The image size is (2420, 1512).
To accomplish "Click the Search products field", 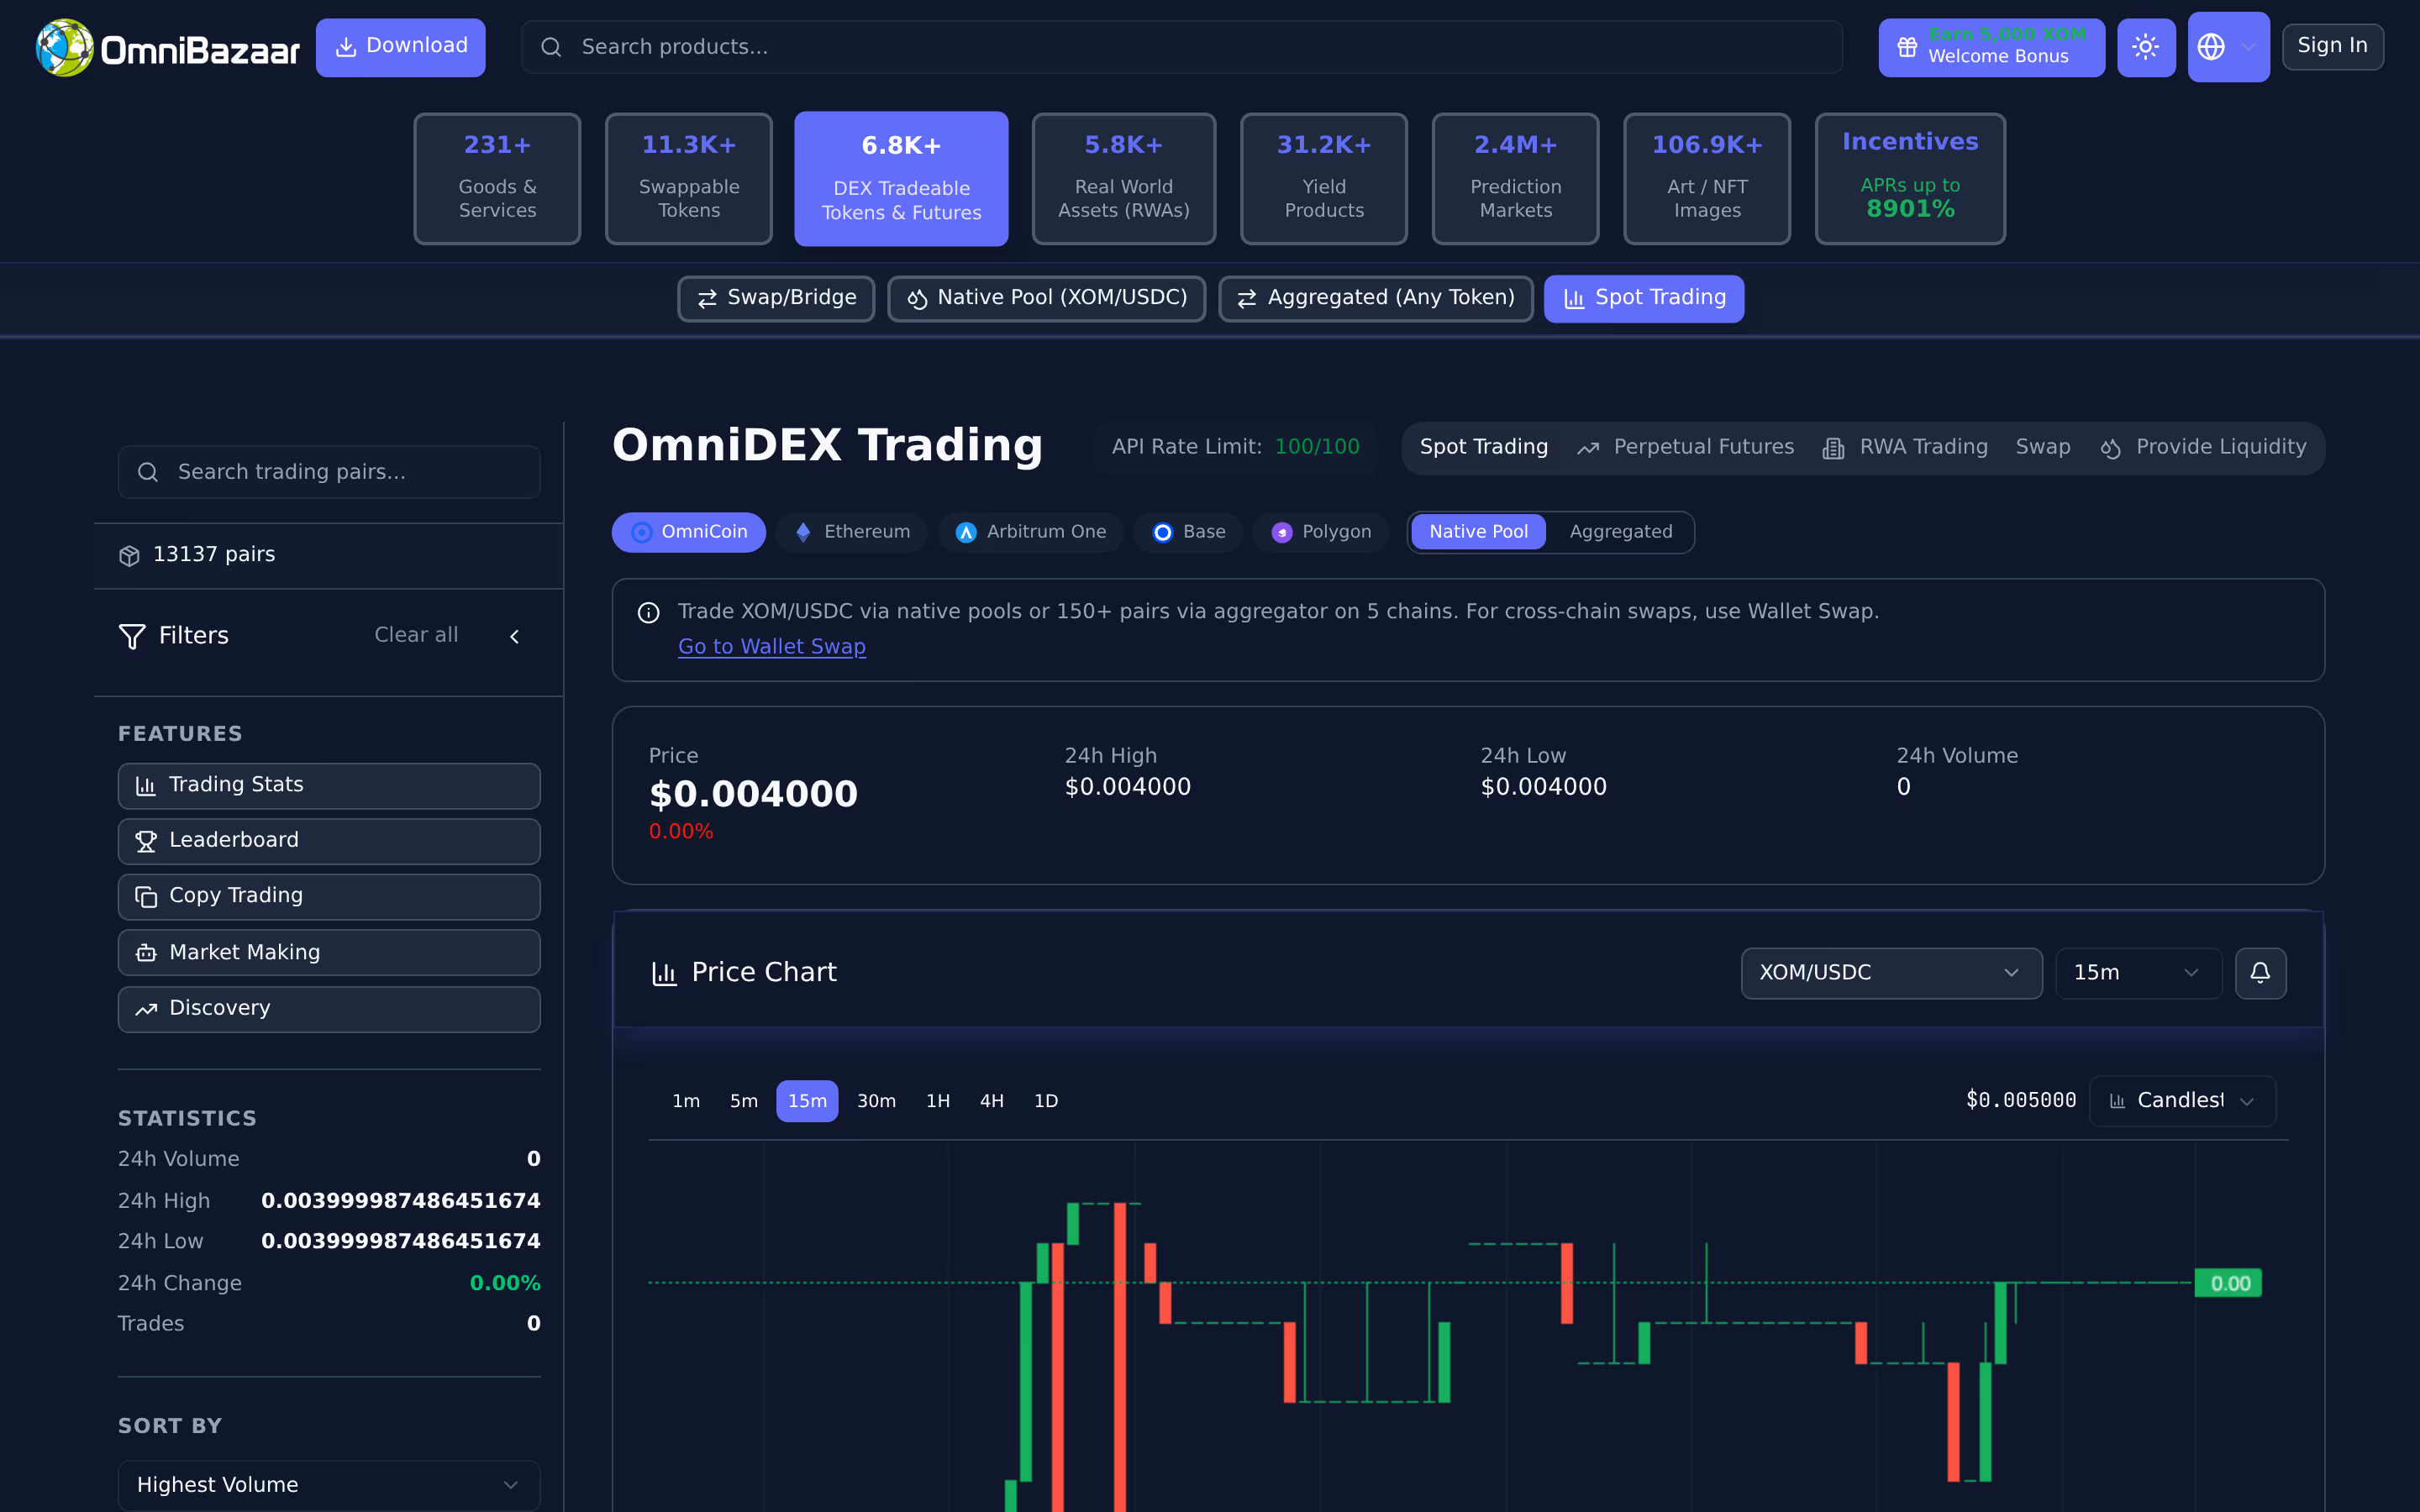I will [x=1181, y=47].
